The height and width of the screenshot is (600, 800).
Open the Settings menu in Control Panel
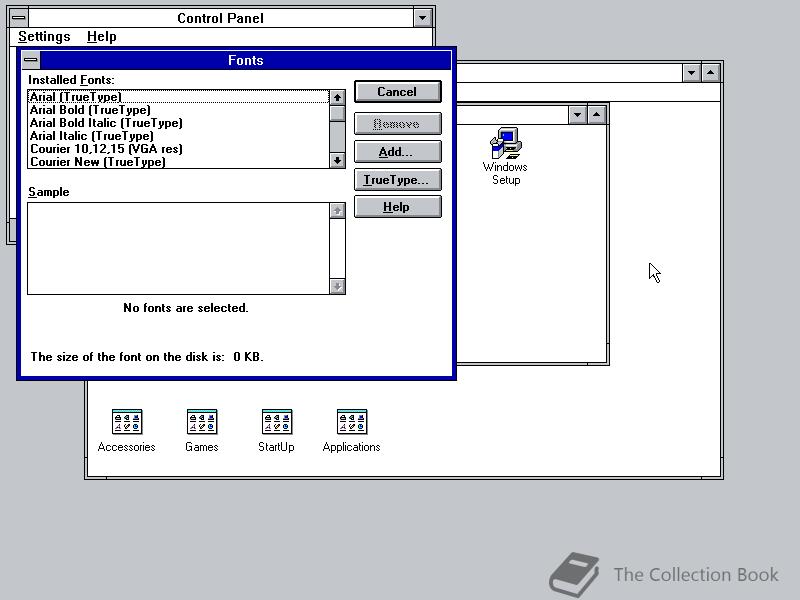(44, 37)
